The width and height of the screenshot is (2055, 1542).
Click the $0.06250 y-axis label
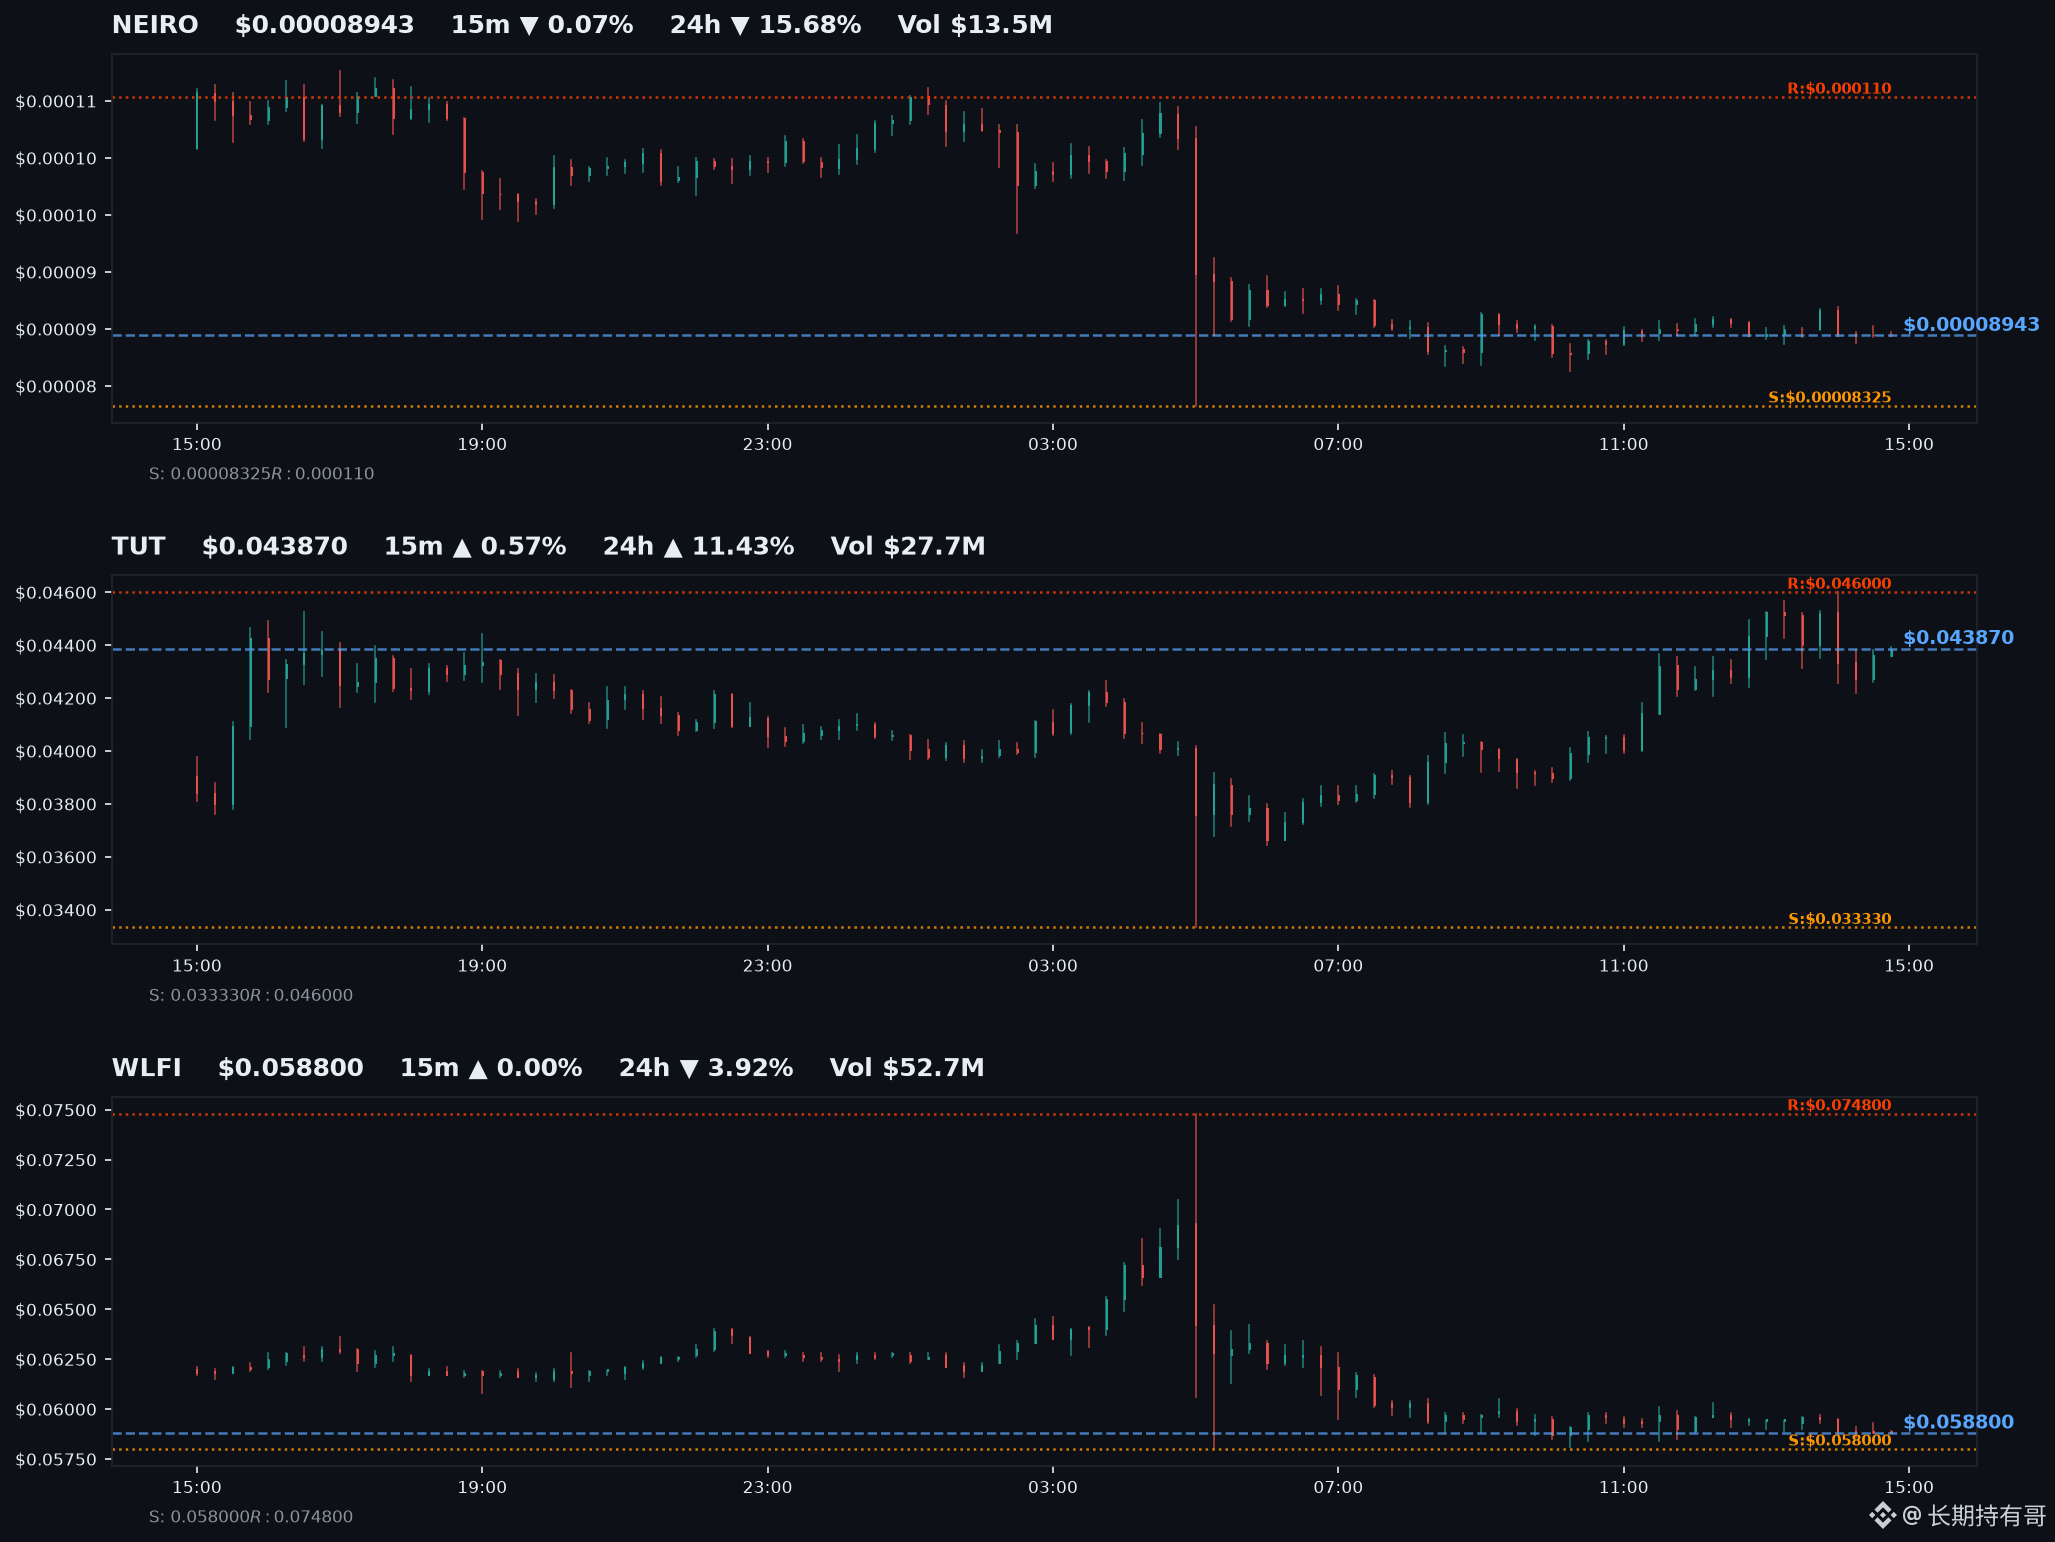point(56,1361)
